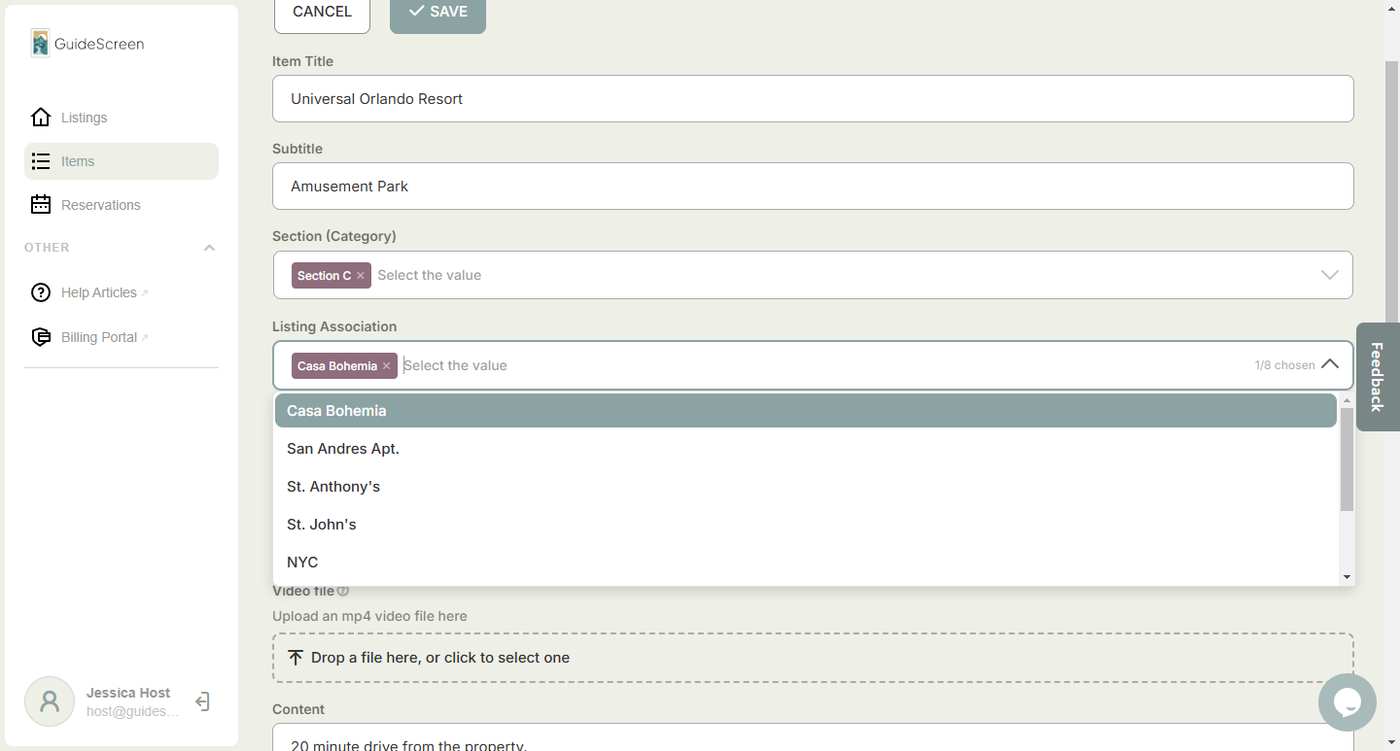1400x751 pixels.
Task: Click the upload arrow icon in drop zone
Action: 295,657
